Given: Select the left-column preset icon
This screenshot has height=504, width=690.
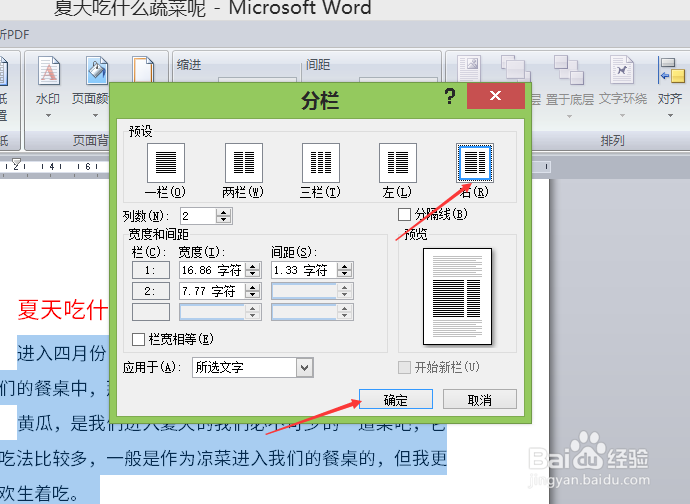Looking at the screenshot, I should [x=398, y=162].
